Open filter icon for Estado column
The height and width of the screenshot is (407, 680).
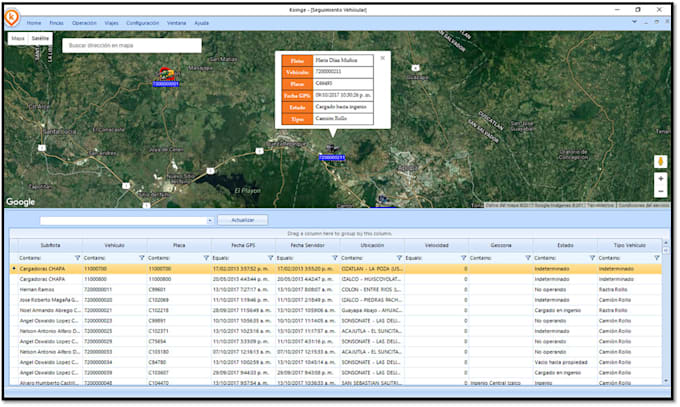(592, 258)
